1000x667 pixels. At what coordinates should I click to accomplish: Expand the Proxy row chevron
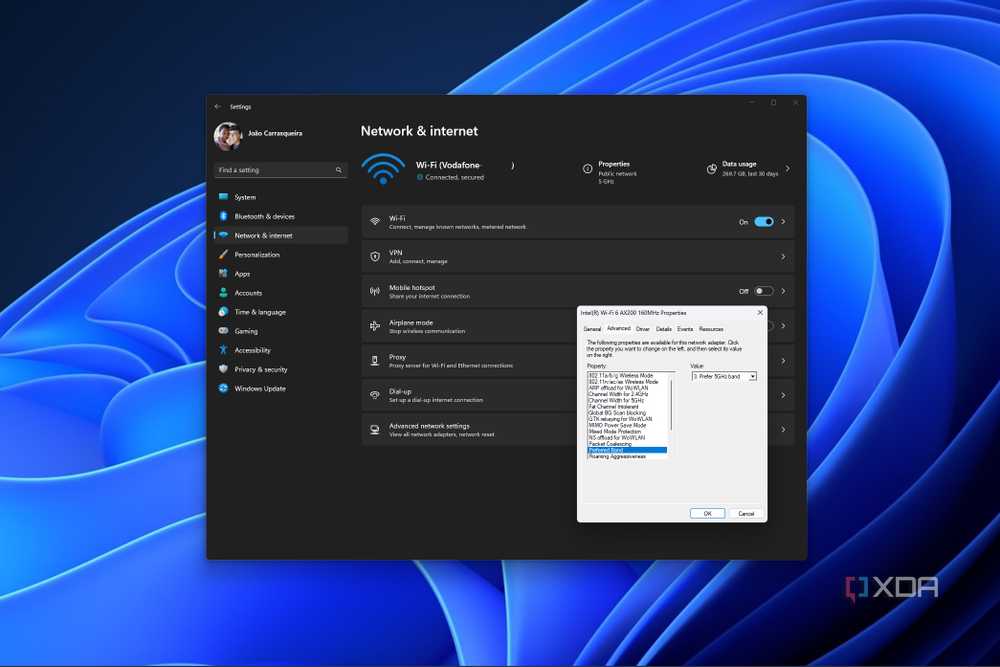pyautogui.click(x=783, y=361)
